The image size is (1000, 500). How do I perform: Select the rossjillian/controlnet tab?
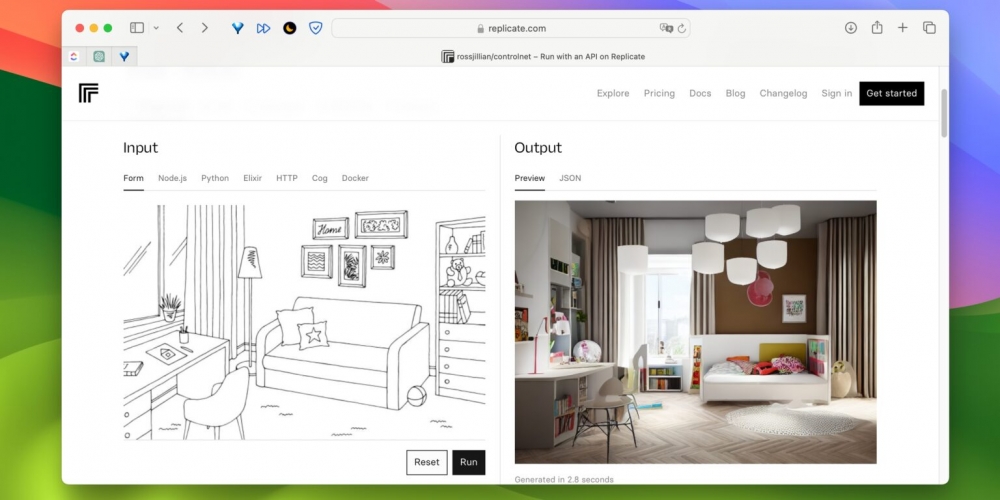point(543,57)
